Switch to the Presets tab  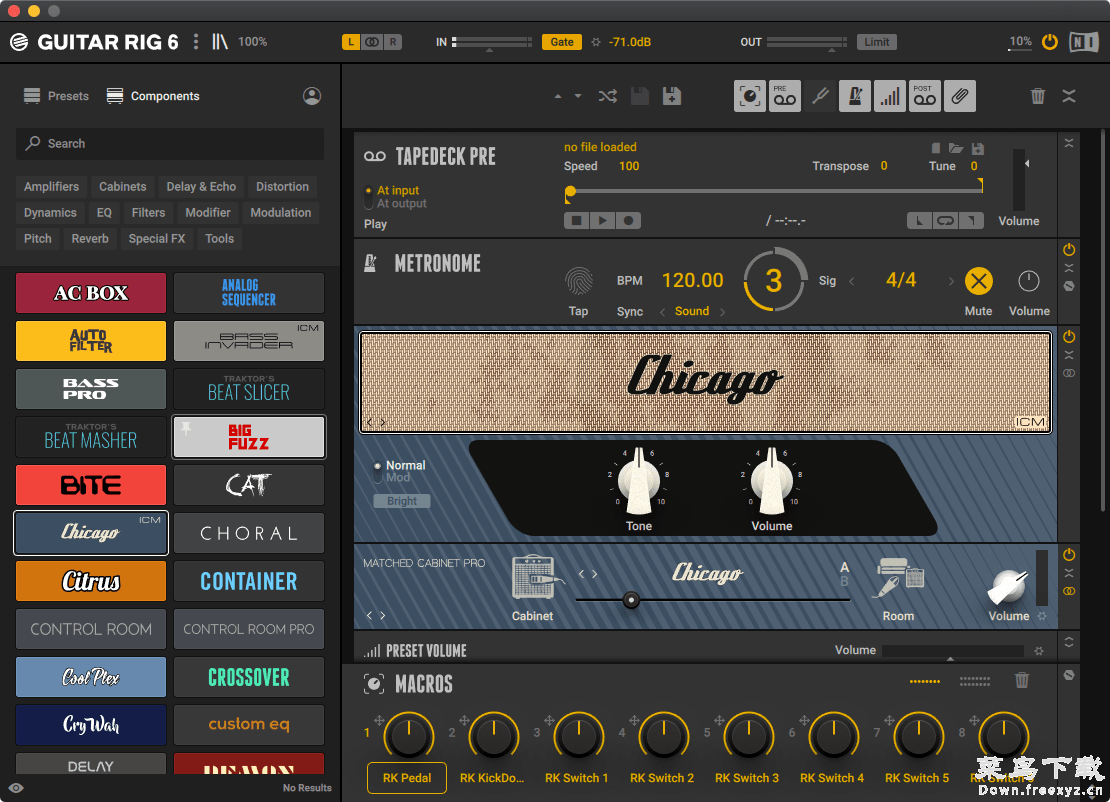pos(57,96)
